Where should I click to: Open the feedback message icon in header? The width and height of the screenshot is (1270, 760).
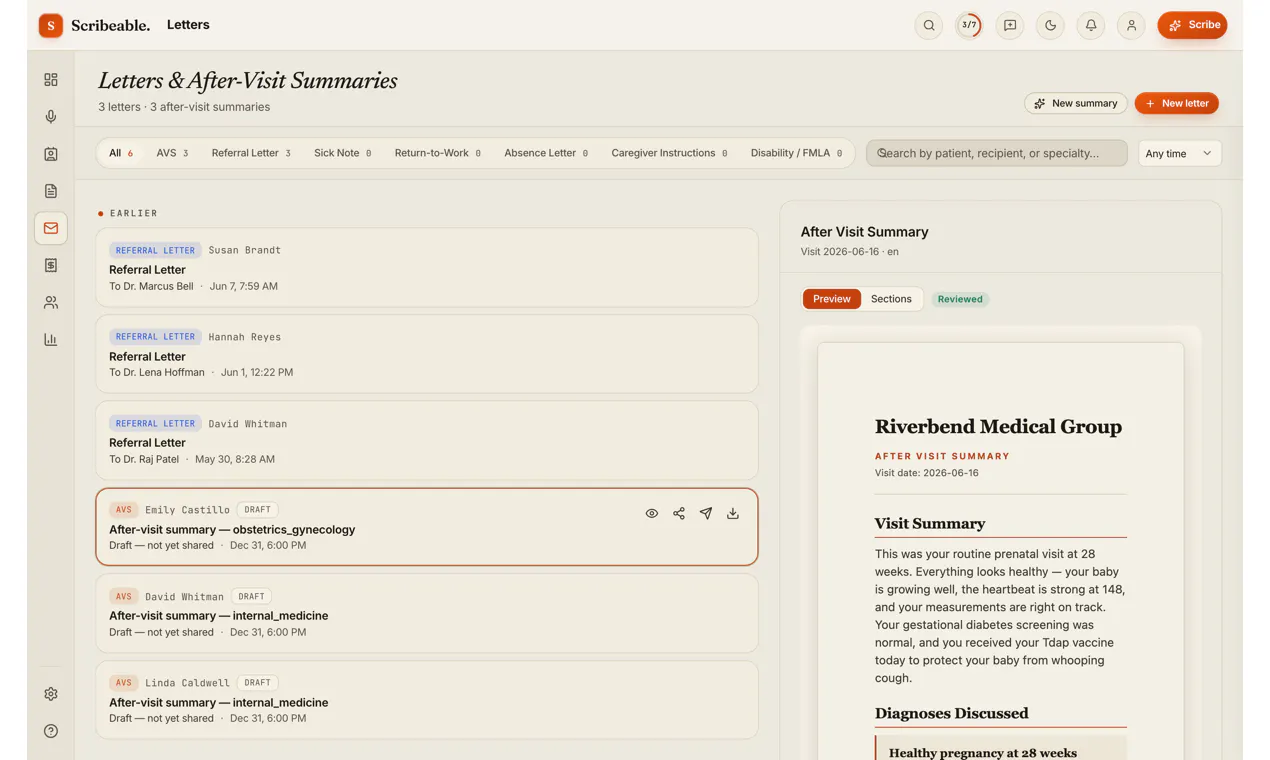[1010, 25]
